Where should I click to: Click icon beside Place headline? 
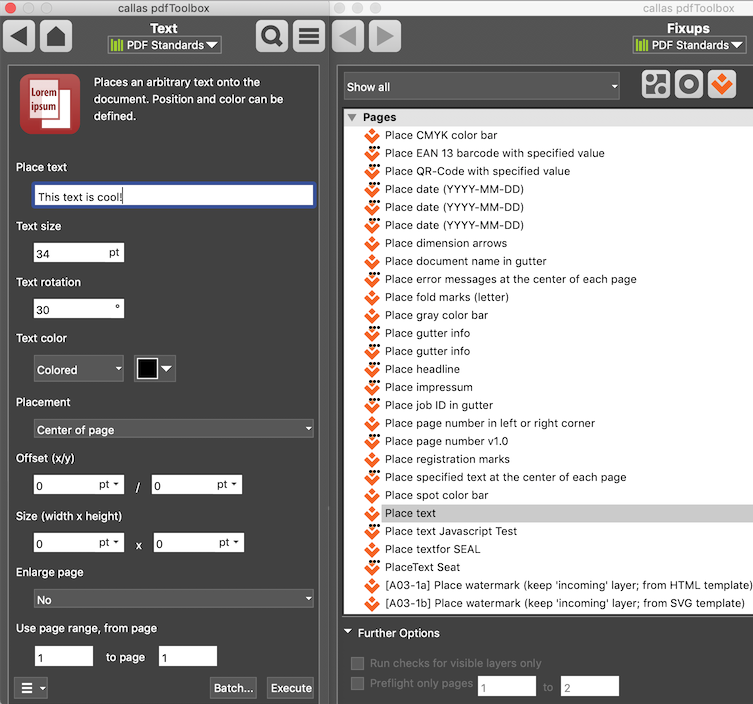click(x=372, y=370)
